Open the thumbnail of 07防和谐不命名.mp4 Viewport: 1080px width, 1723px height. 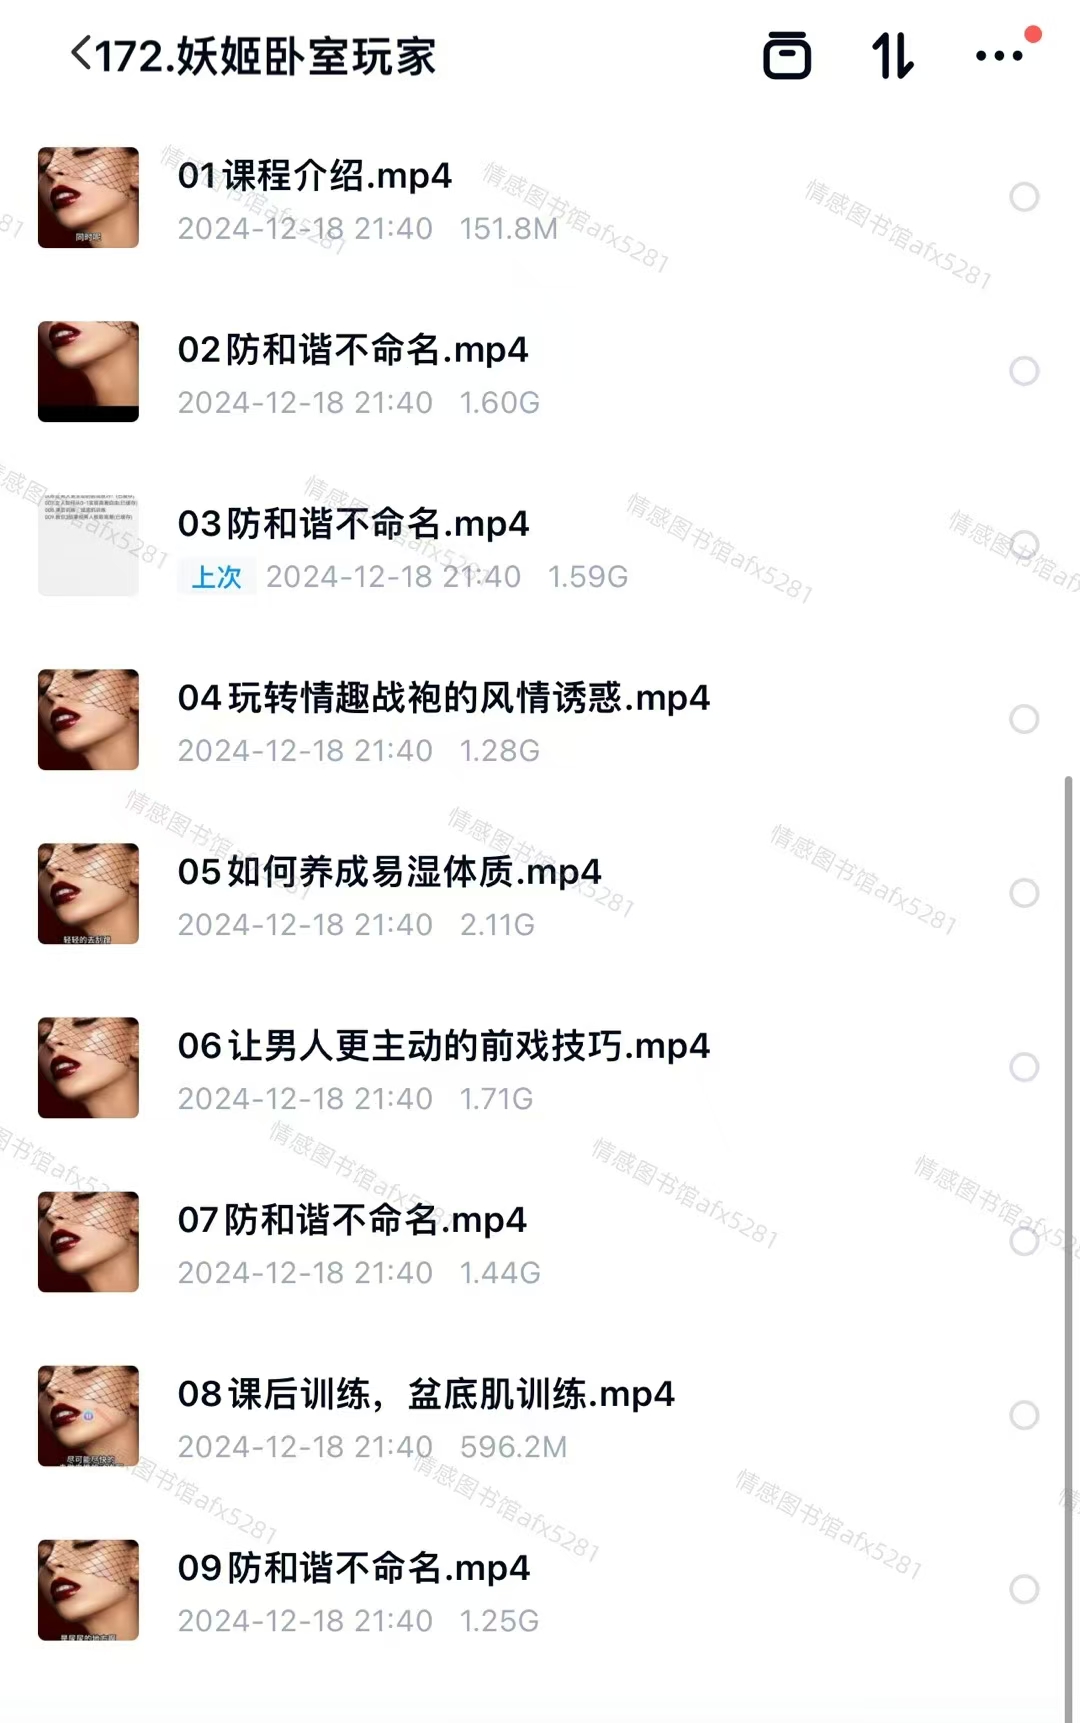coord(88,1241)
